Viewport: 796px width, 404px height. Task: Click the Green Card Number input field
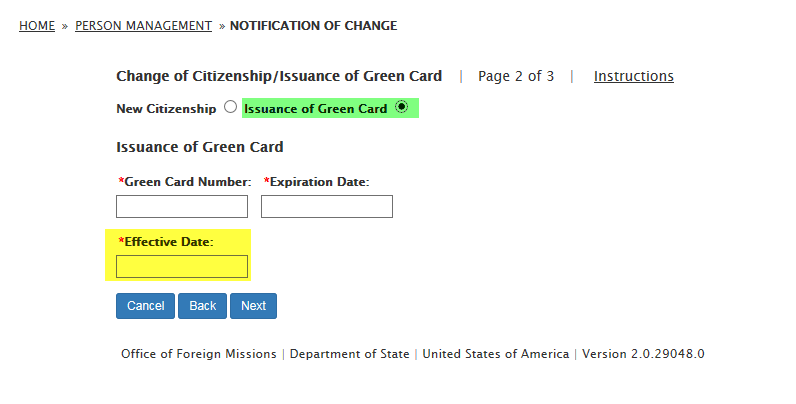click(182, 206)
